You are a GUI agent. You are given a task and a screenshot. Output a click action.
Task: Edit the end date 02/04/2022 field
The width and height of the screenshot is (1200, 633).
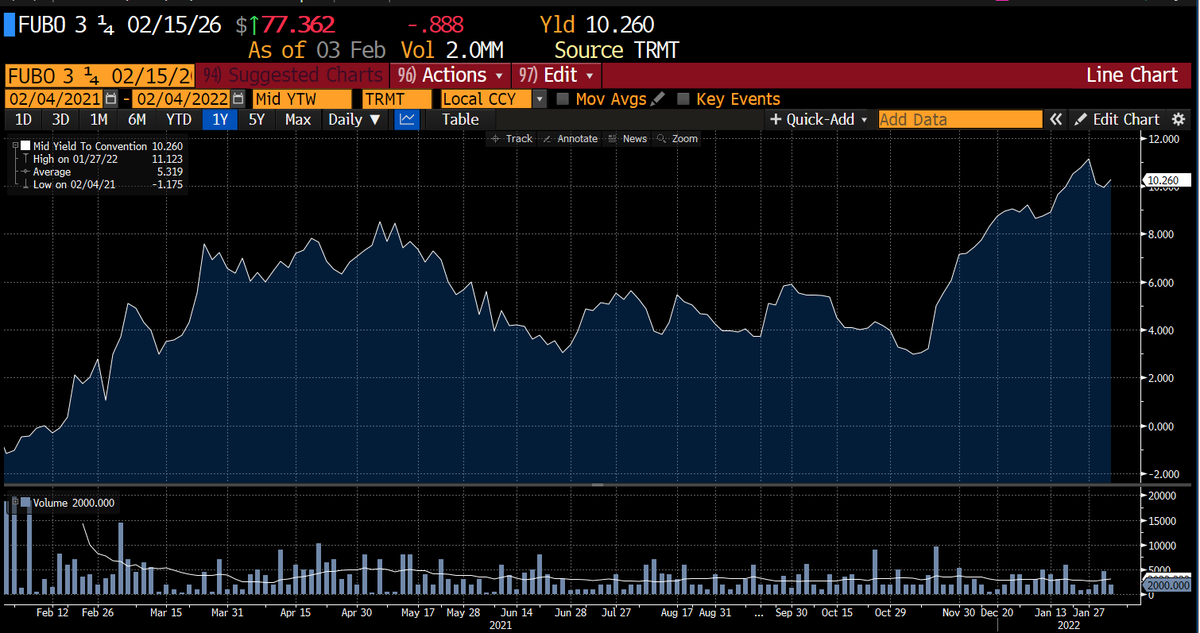click(183, 99)
